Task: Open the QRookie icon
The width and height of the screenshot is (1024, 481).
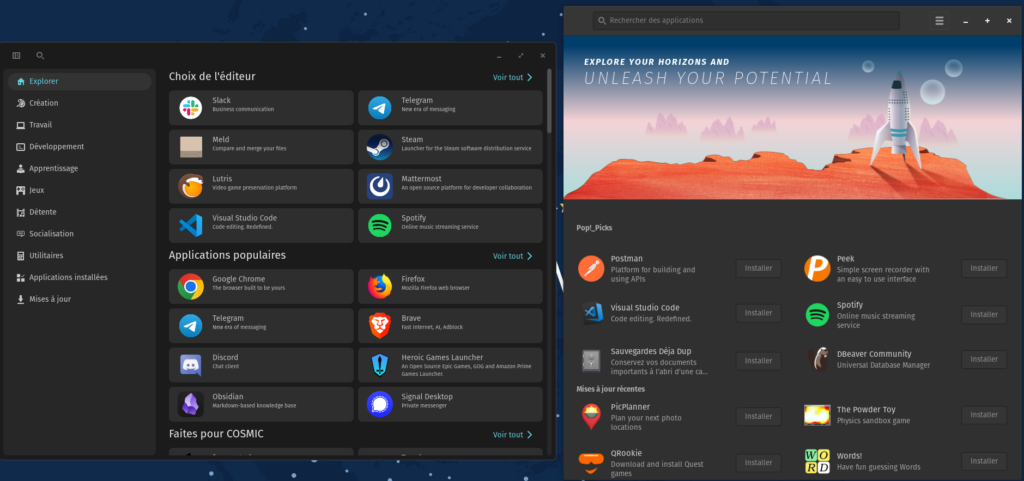Action: [x=591, y=463]
